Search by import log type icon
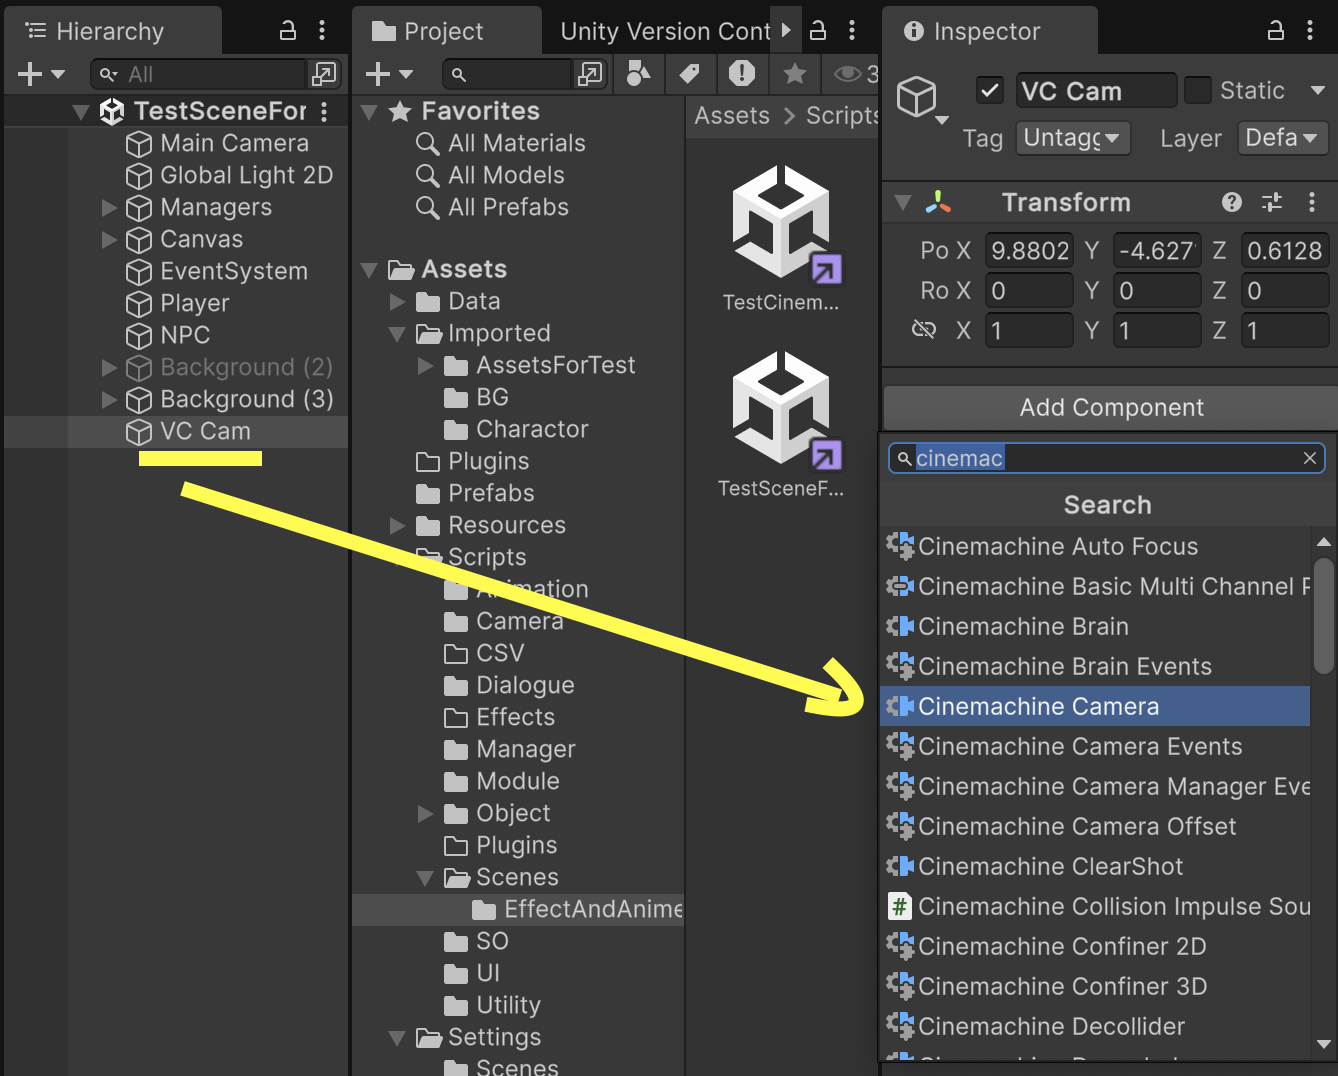1338x1076 pixels. (741, 73)
